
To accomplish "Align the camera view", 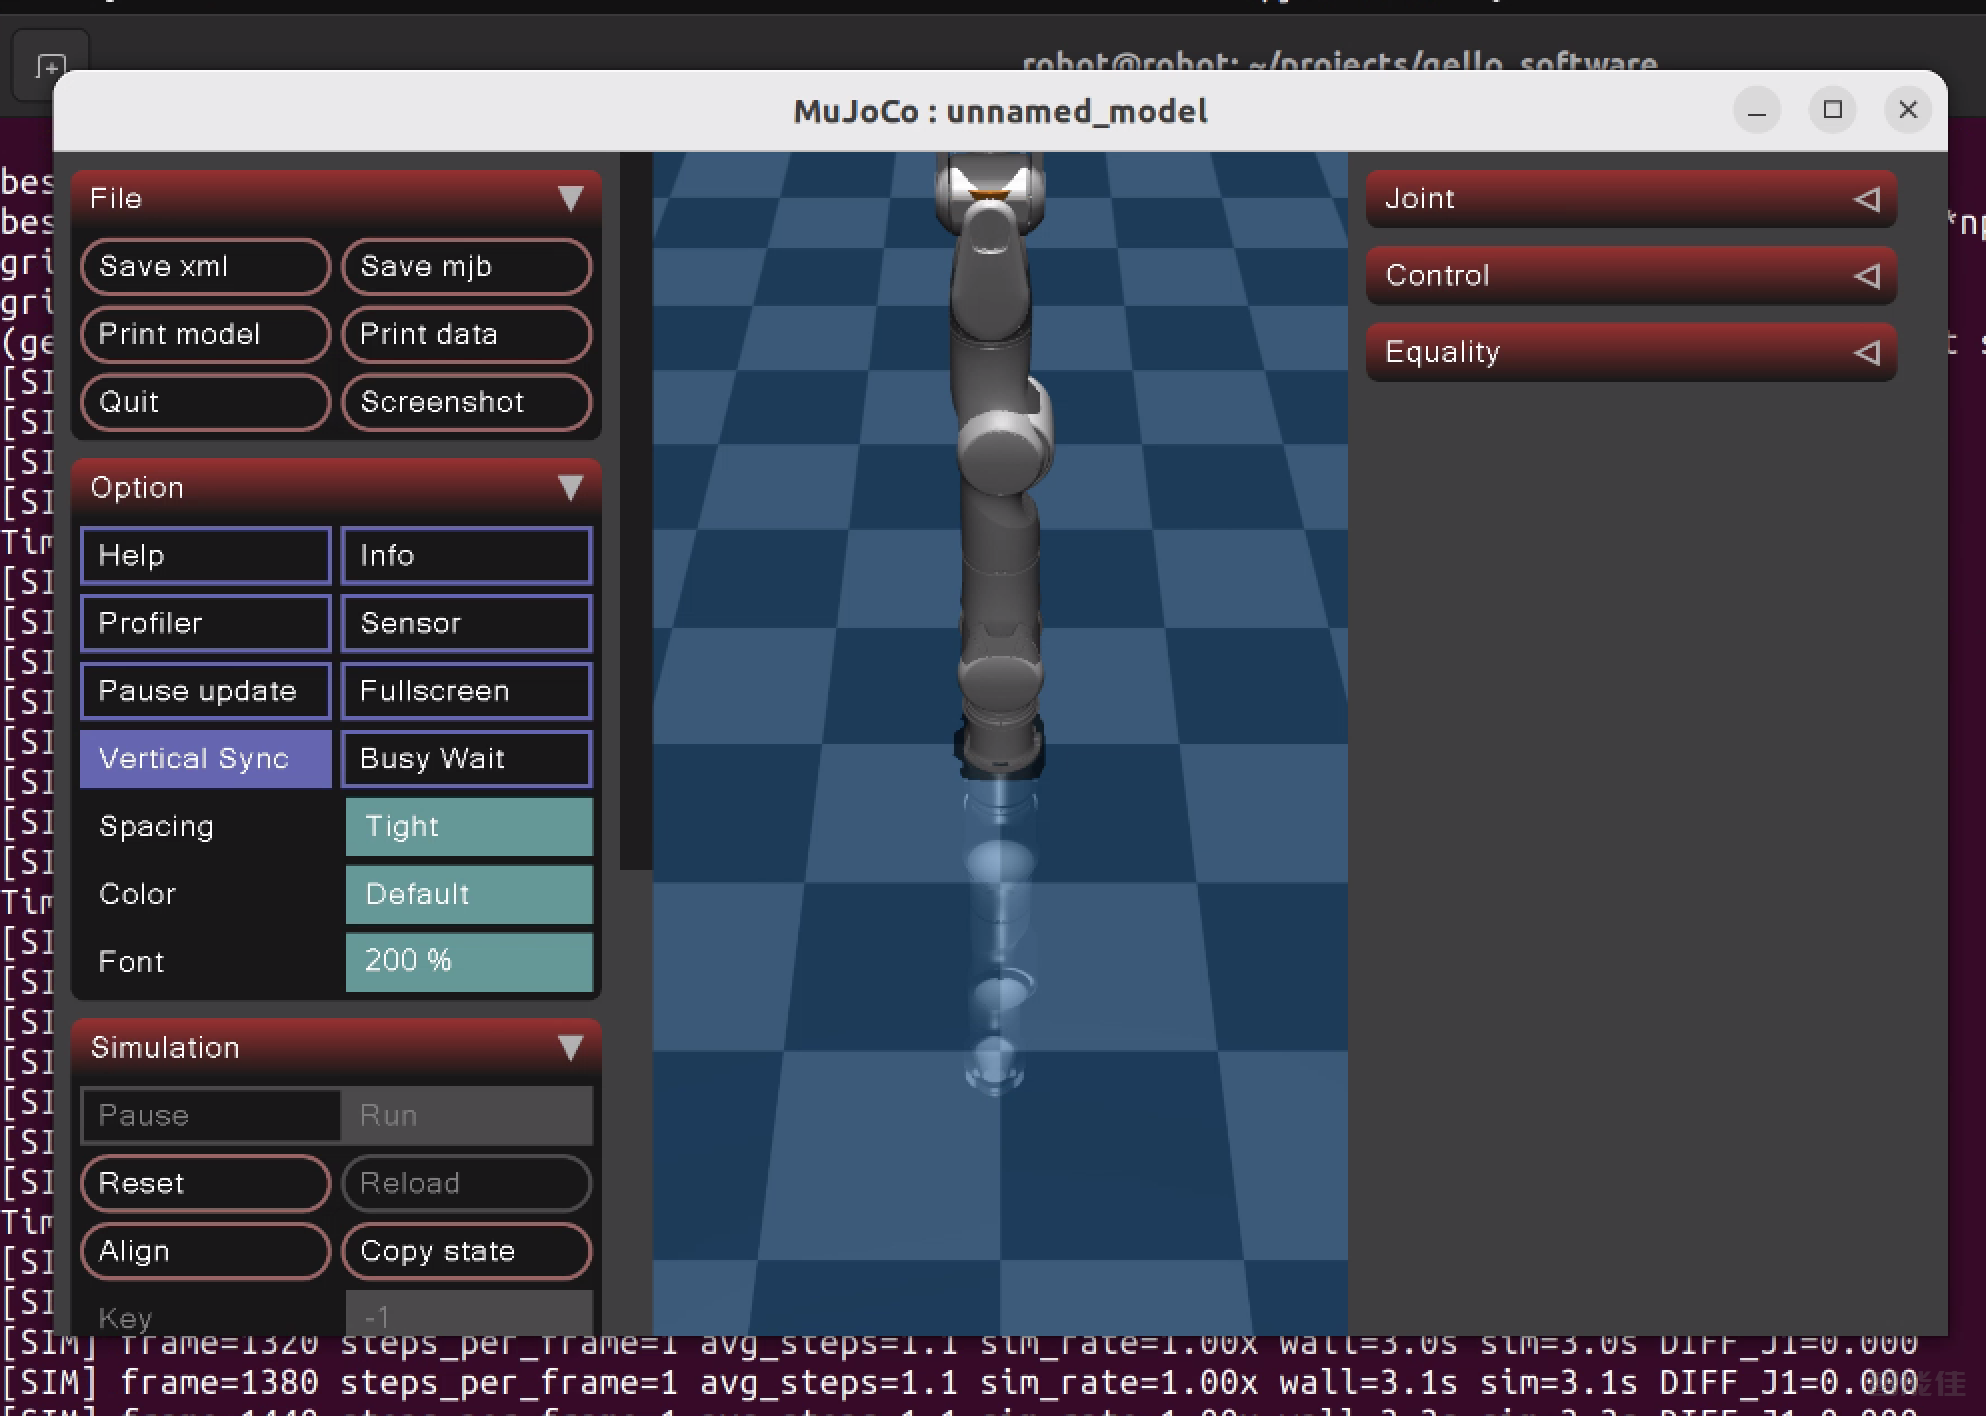I will tap(206, 1251).
